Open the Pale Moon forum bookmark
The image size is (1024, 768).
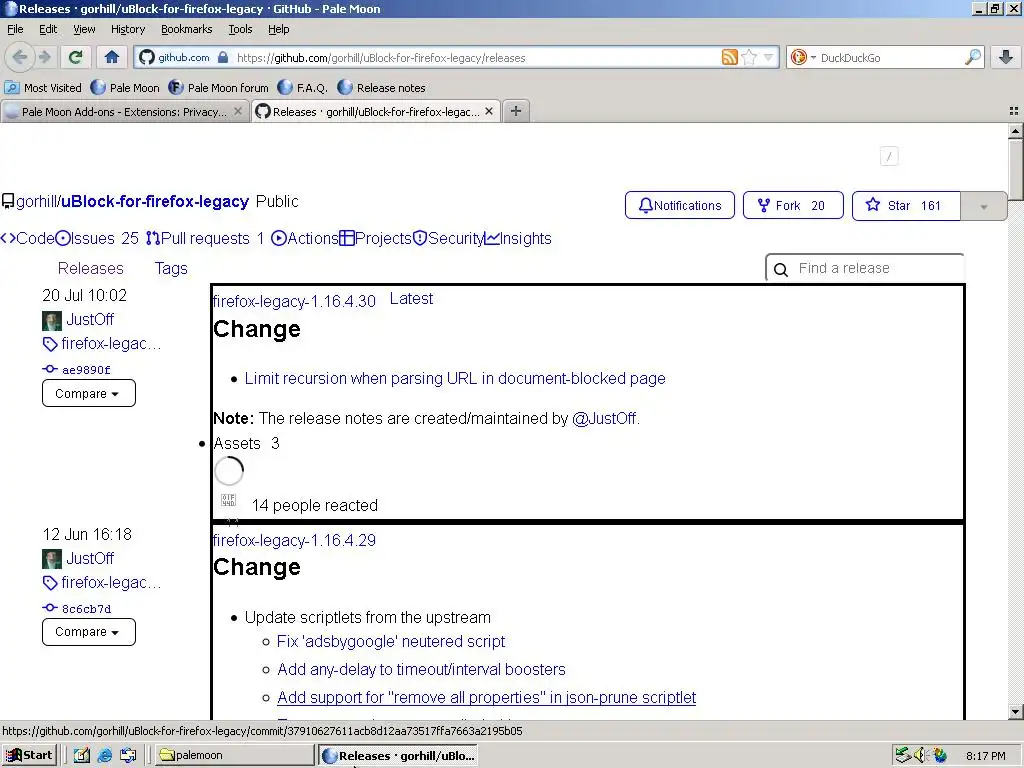pos(219,88)
